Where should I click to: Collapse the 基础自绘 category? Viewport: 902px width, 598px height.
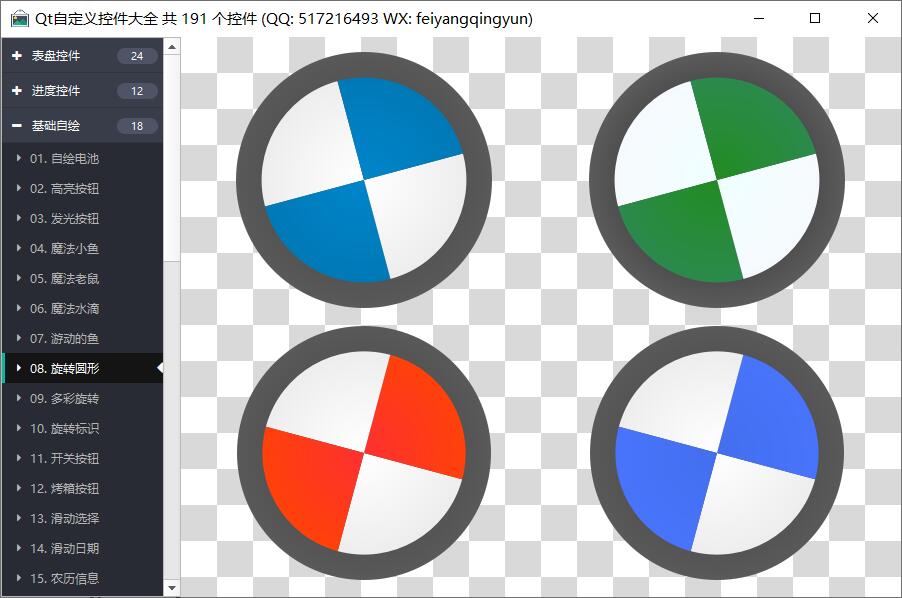coord(56,126)
